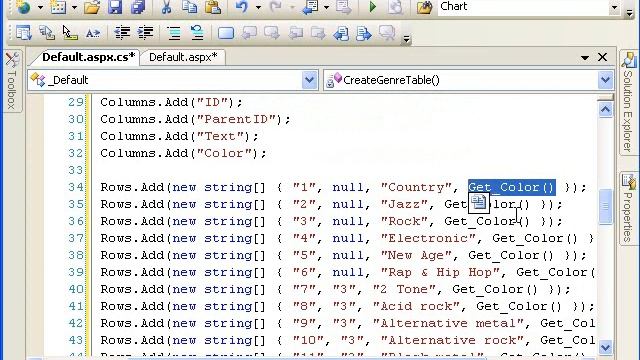The height and width of the screenshot is (360, 640).
Task: Click the Copy icon in the toolbar
Action: 189,7
